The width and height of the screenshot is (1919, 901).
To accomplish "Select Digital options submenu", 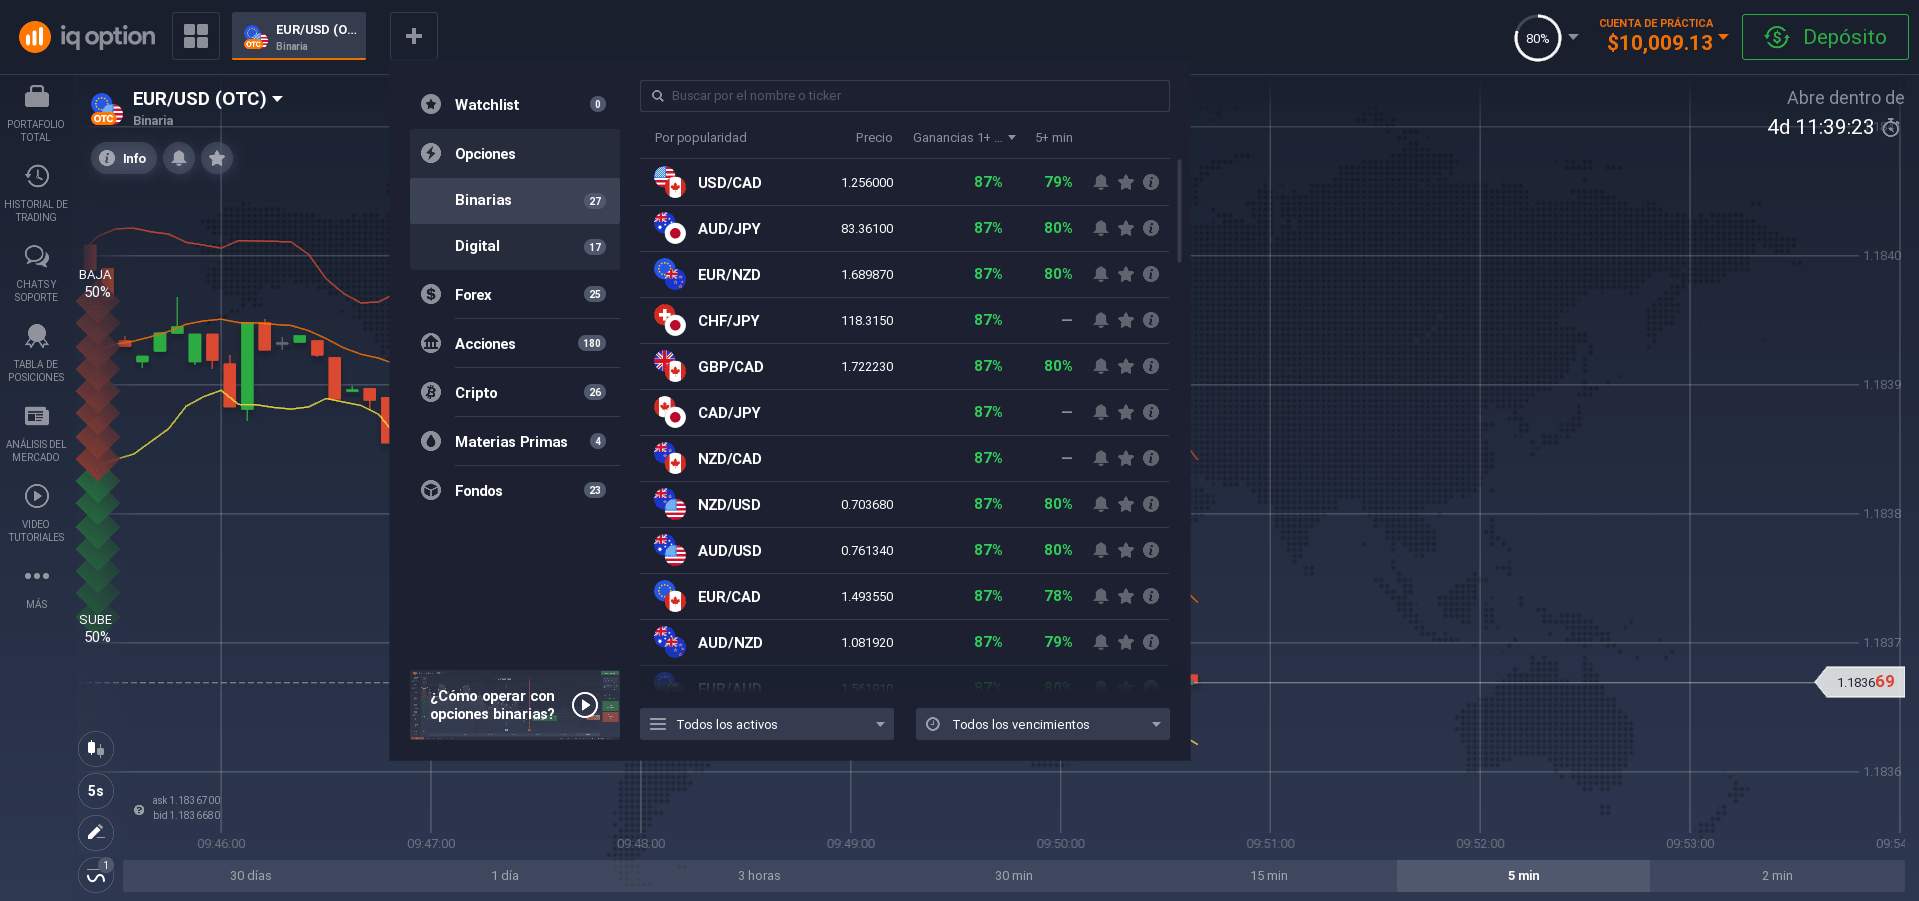I will tap(515, 246).
